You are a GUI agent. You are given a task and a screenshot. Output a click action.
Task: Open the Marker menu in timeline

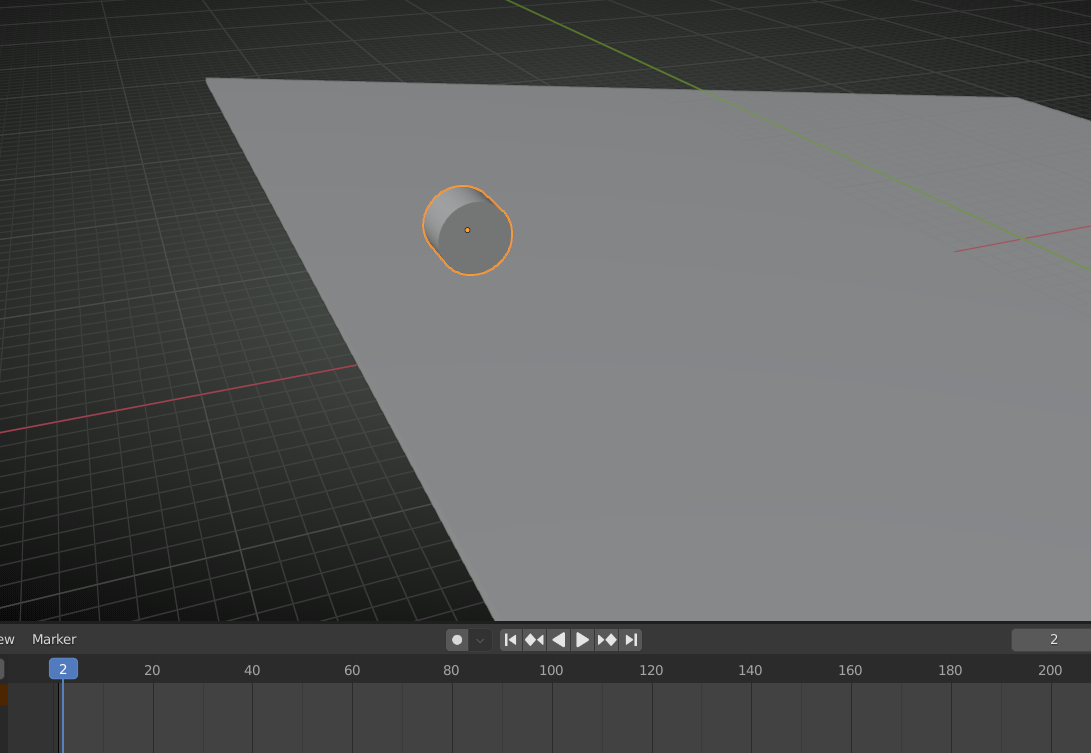54,639
